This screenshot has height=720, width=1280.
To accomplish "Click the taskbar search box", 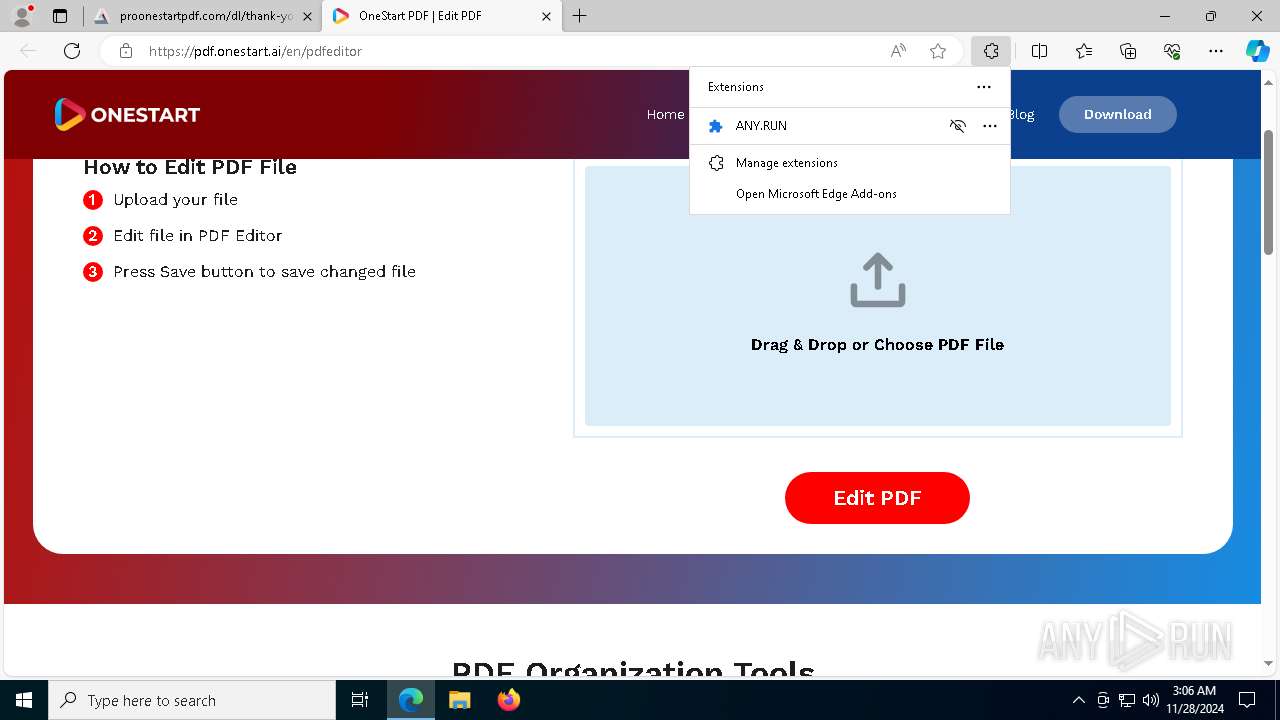I will pyautogui.click(x=192, y=700).
